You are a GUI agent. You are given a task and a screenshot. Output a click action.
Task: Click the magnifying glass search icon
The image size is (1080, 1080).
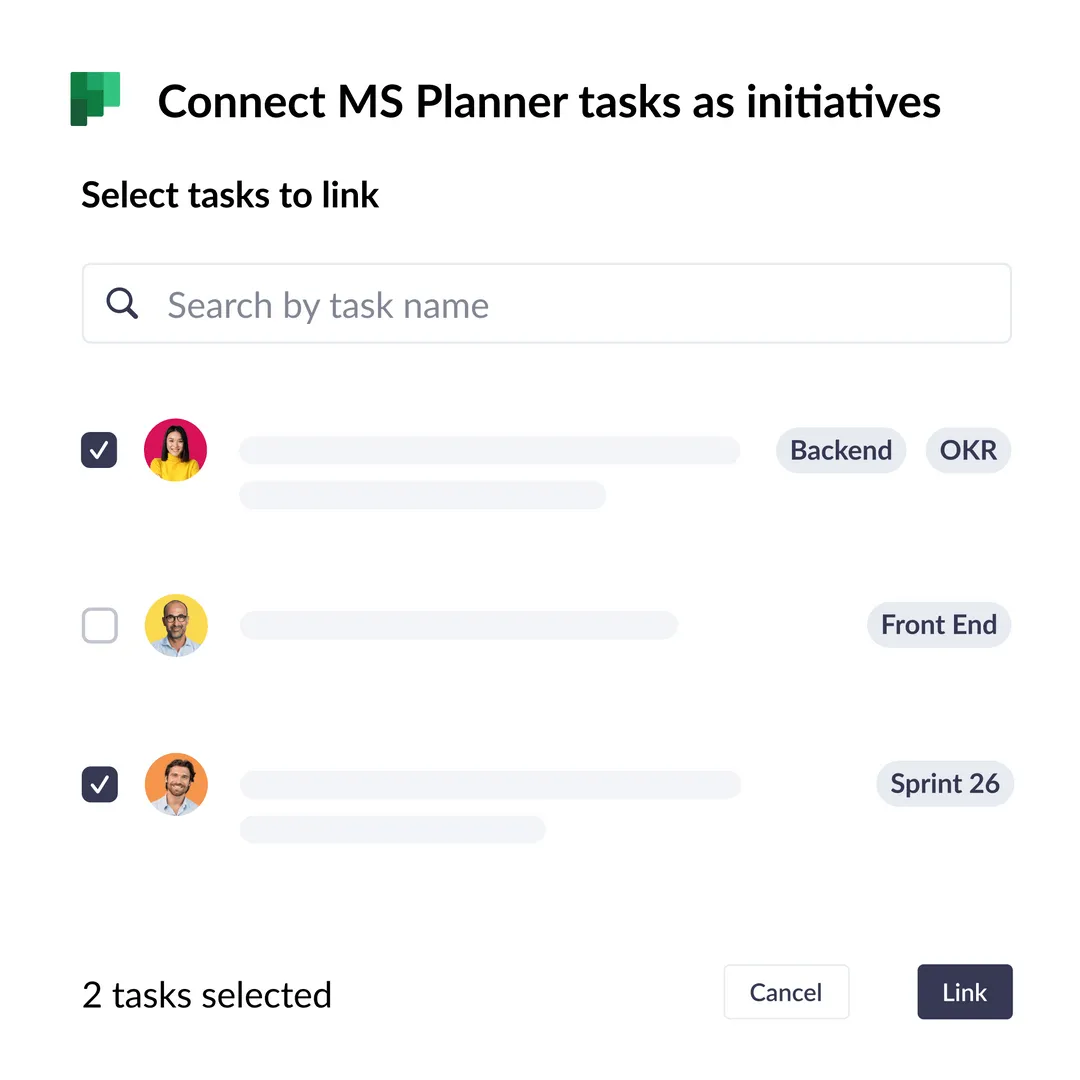122,303
